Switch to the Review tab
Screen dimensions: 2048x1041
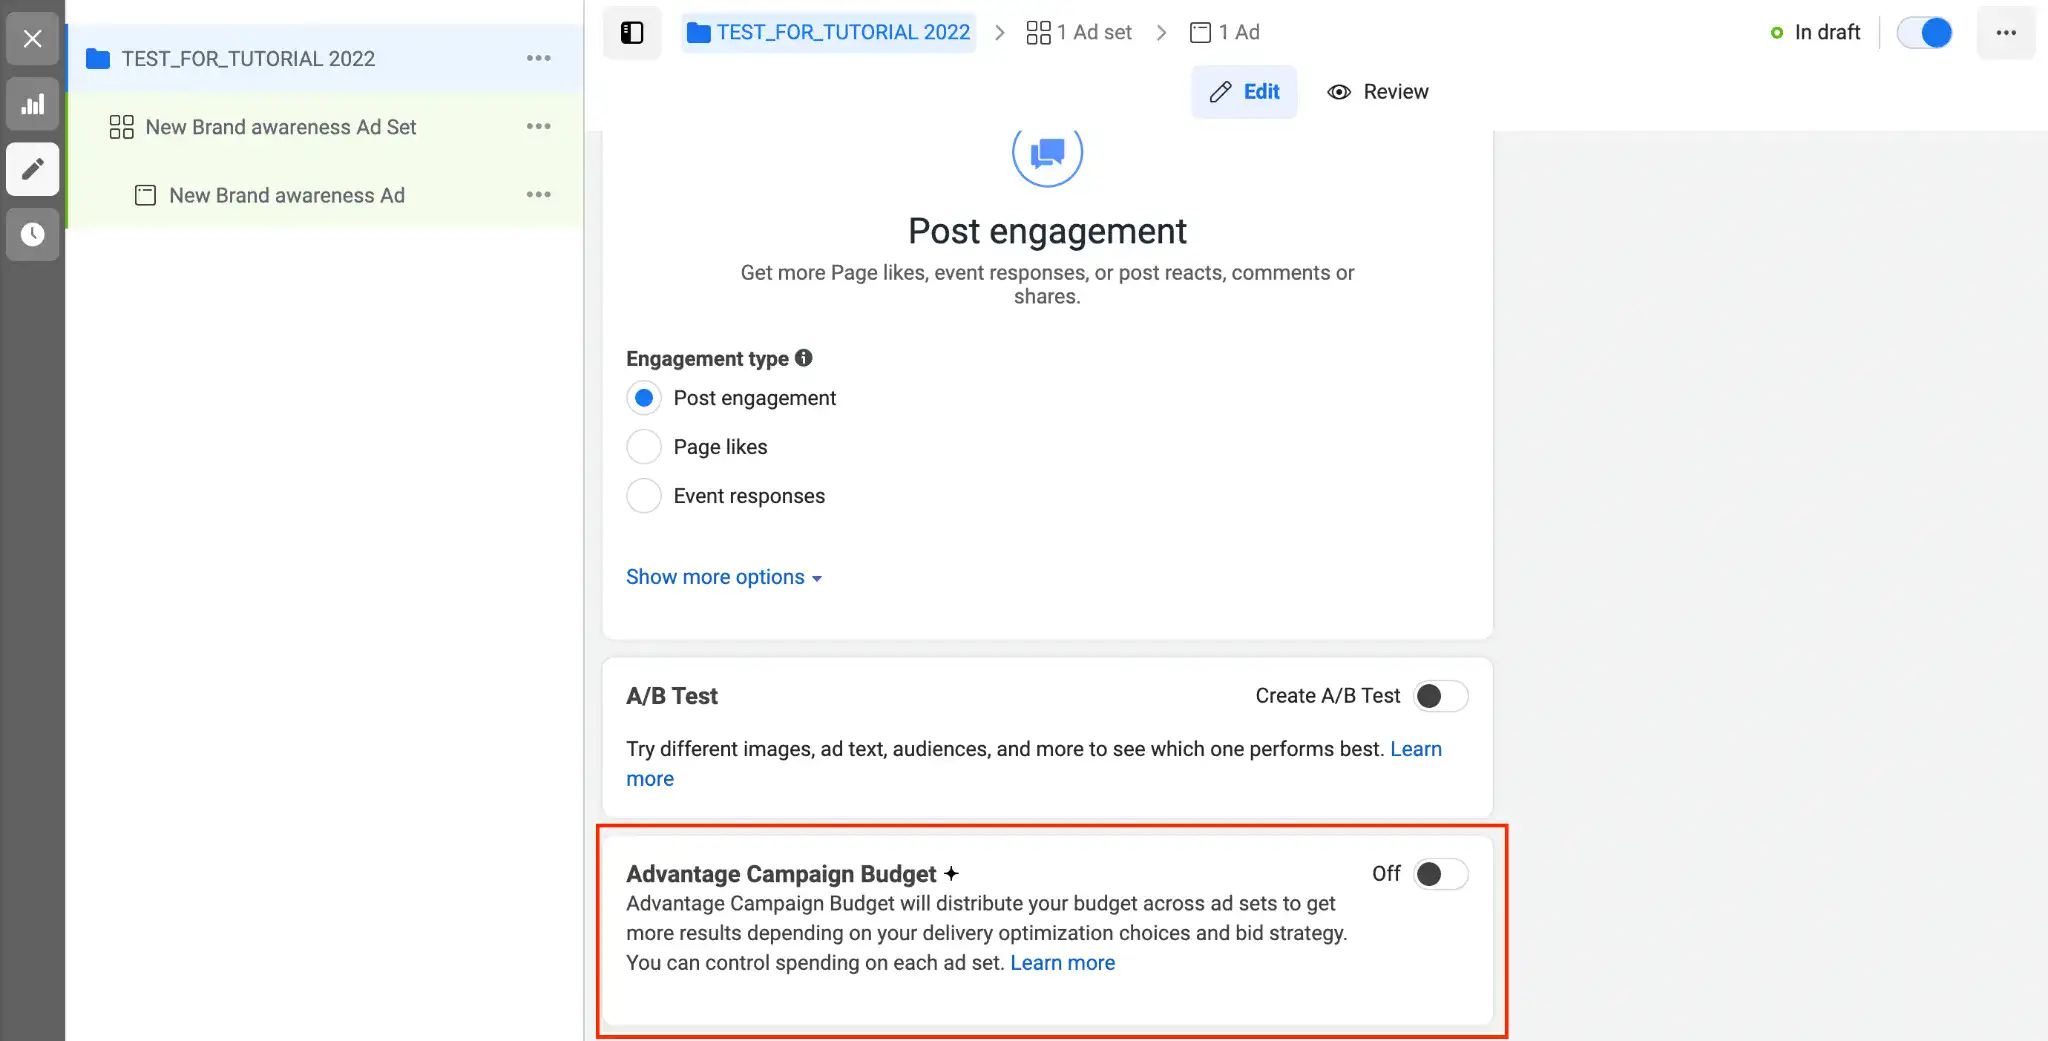click(x=1378, y=91)
